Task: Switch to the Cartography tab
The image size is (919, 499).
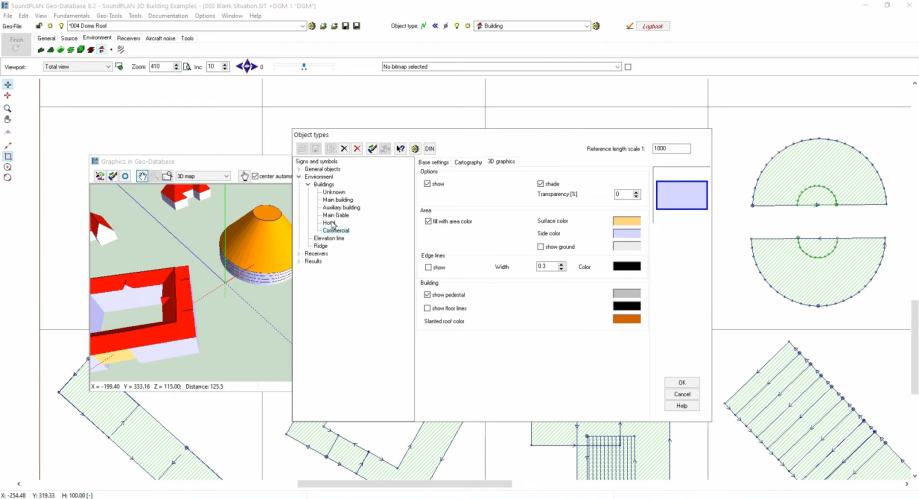Action: point(468,161)
